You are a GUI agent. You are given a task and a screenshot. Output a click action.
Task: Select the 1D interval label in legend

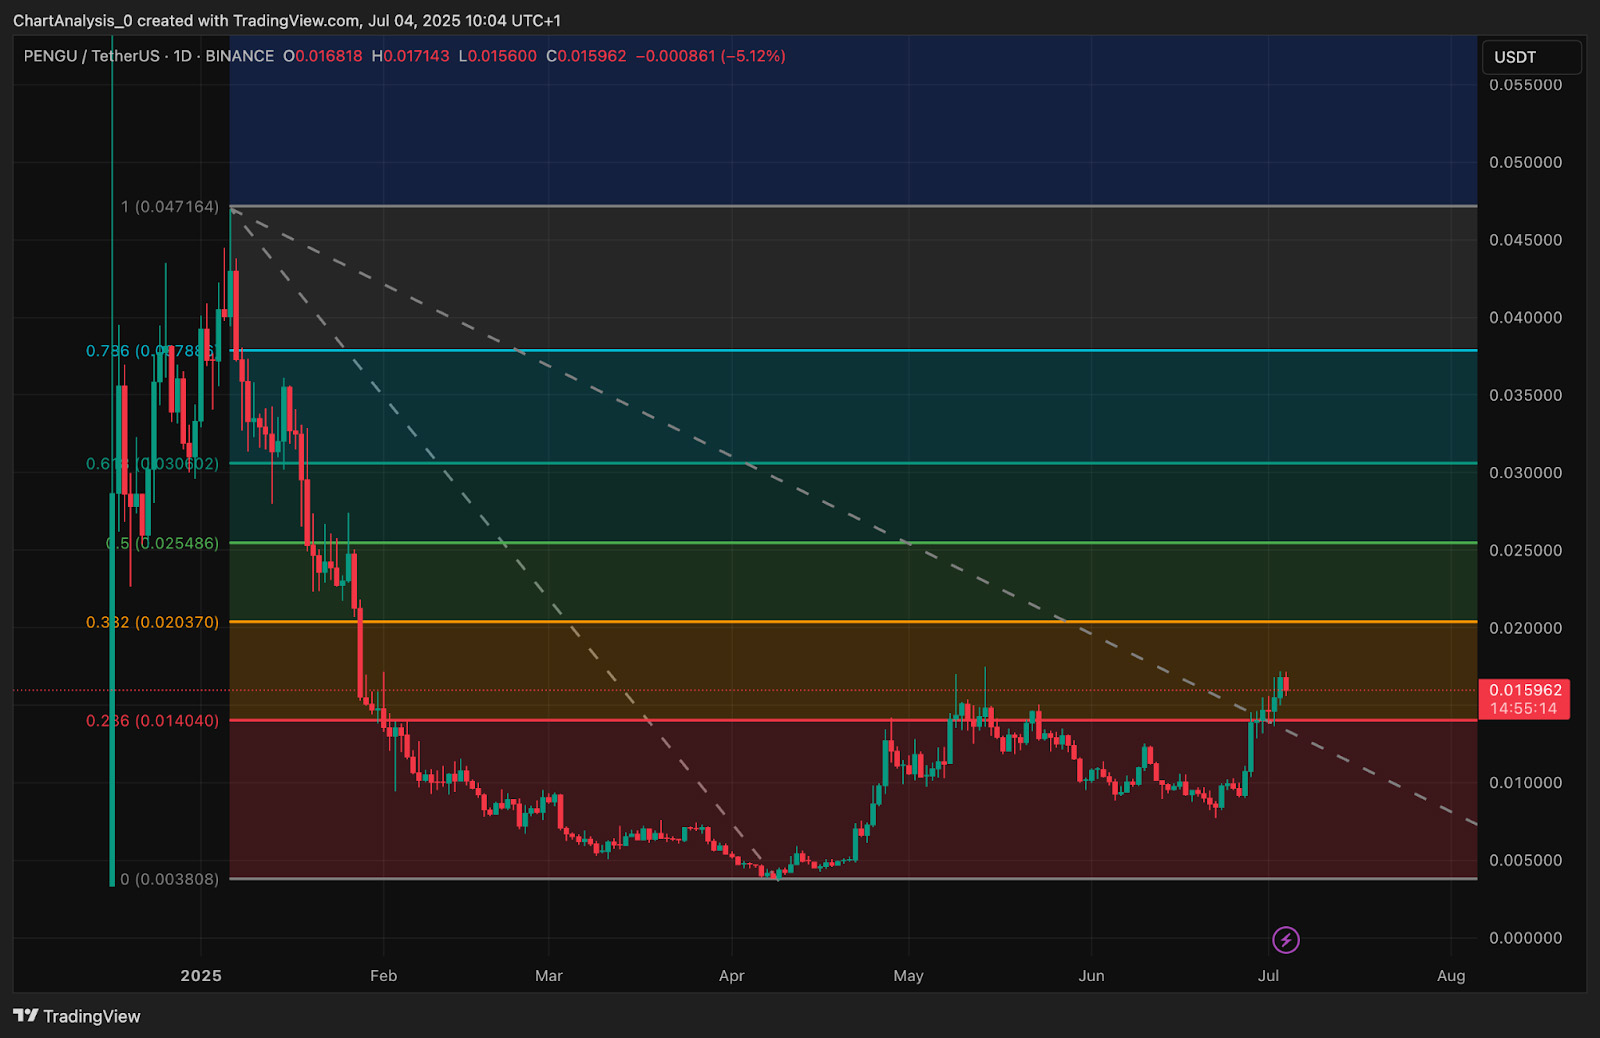(182, 56)
